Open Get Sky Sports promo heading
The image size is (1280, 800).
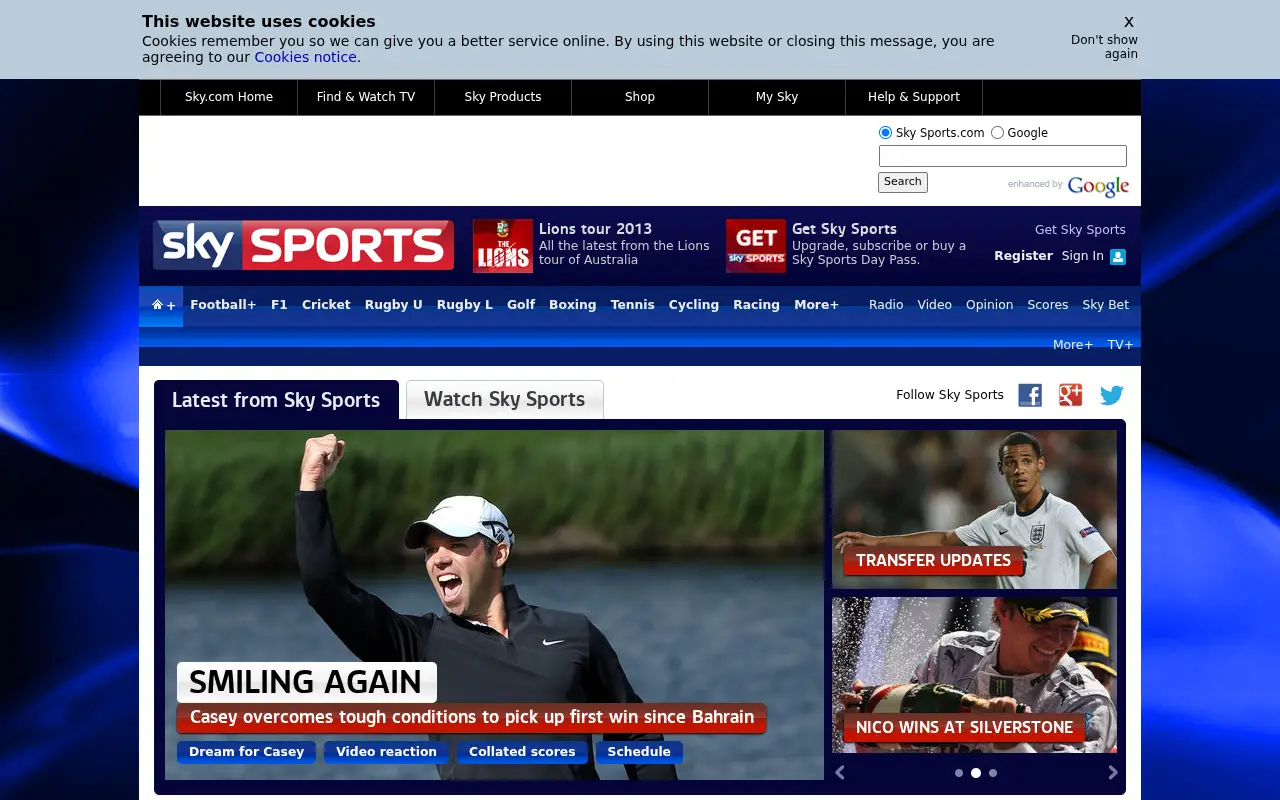tap(844, 229)
